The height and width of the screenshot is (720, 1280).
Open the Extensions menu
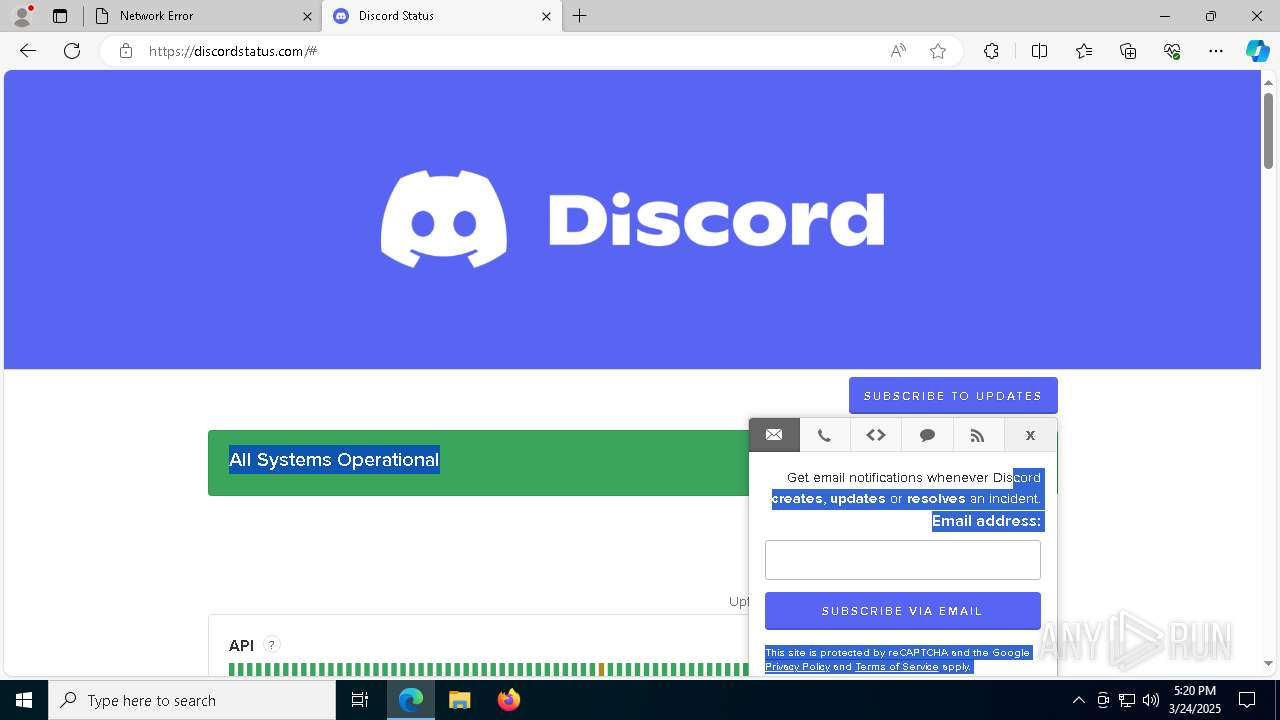click(991, 51)
